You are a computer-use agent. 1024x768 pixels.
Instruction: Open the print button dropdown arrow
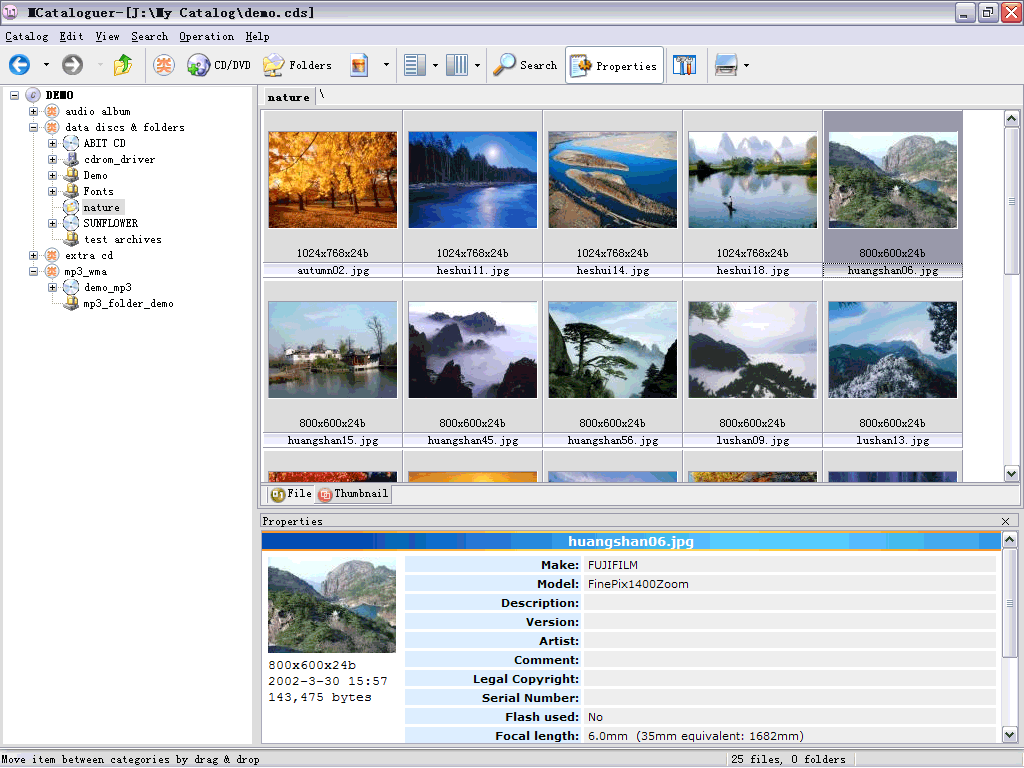pos(746,66)
